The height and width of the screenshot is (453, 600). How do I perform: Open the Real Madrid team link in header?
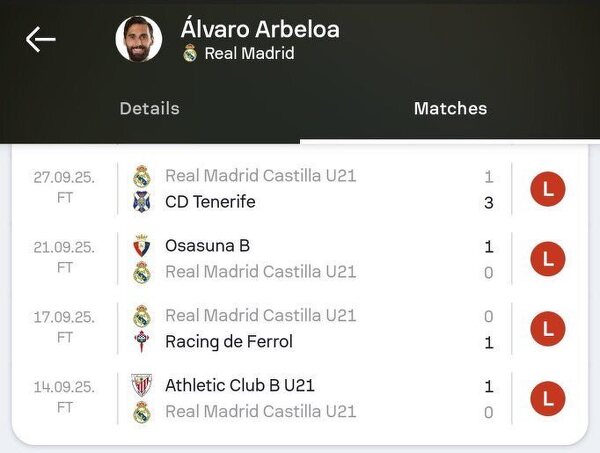click(249, 53)
